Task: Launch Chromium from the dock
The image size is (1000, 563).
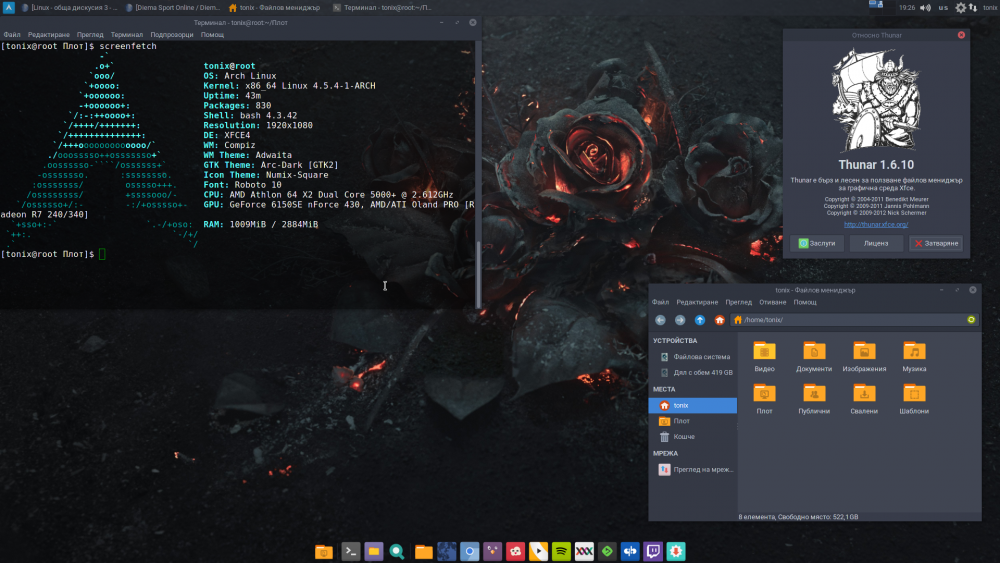Action: pyautogui.click(x=469, y=552)
